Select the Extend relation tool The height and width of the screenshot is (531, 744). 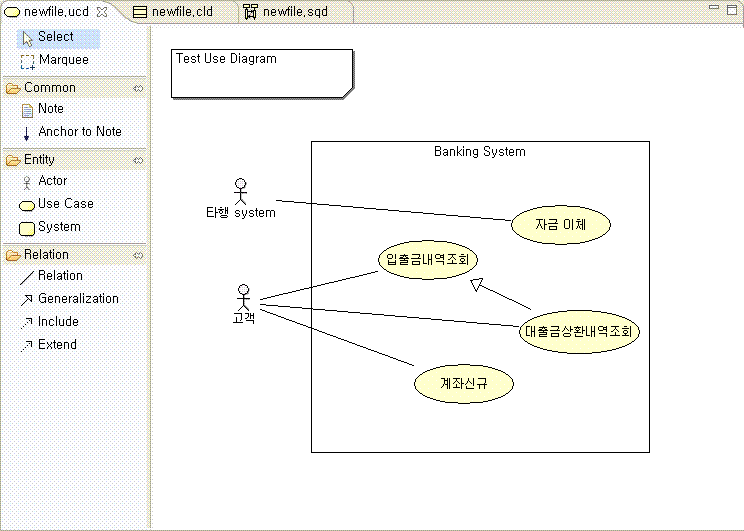(57, 345)
